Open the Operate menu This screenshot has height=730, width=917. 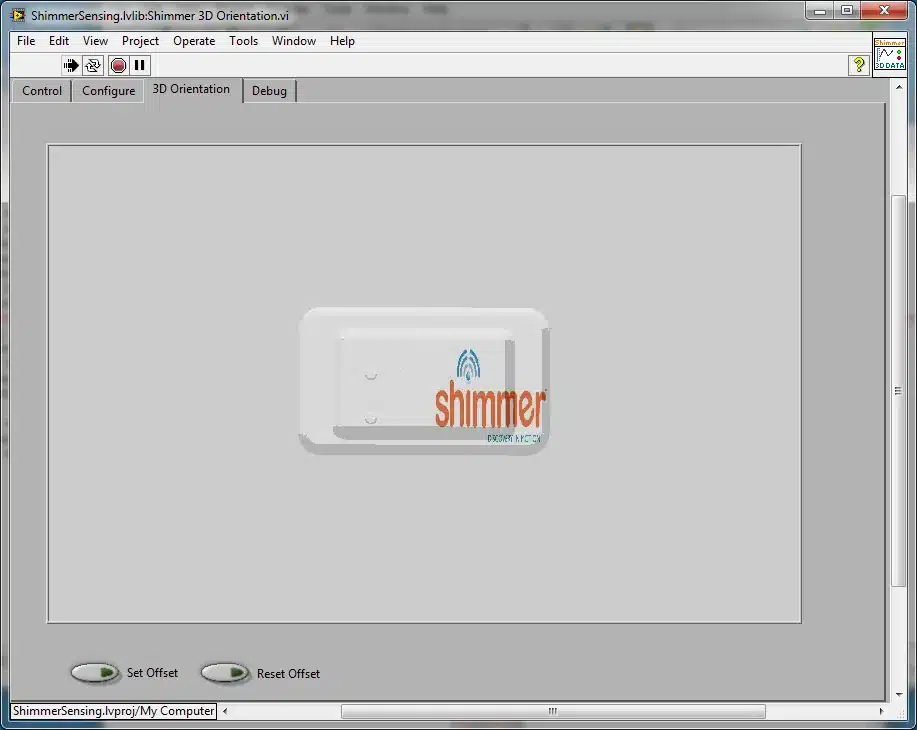(194, 41)
